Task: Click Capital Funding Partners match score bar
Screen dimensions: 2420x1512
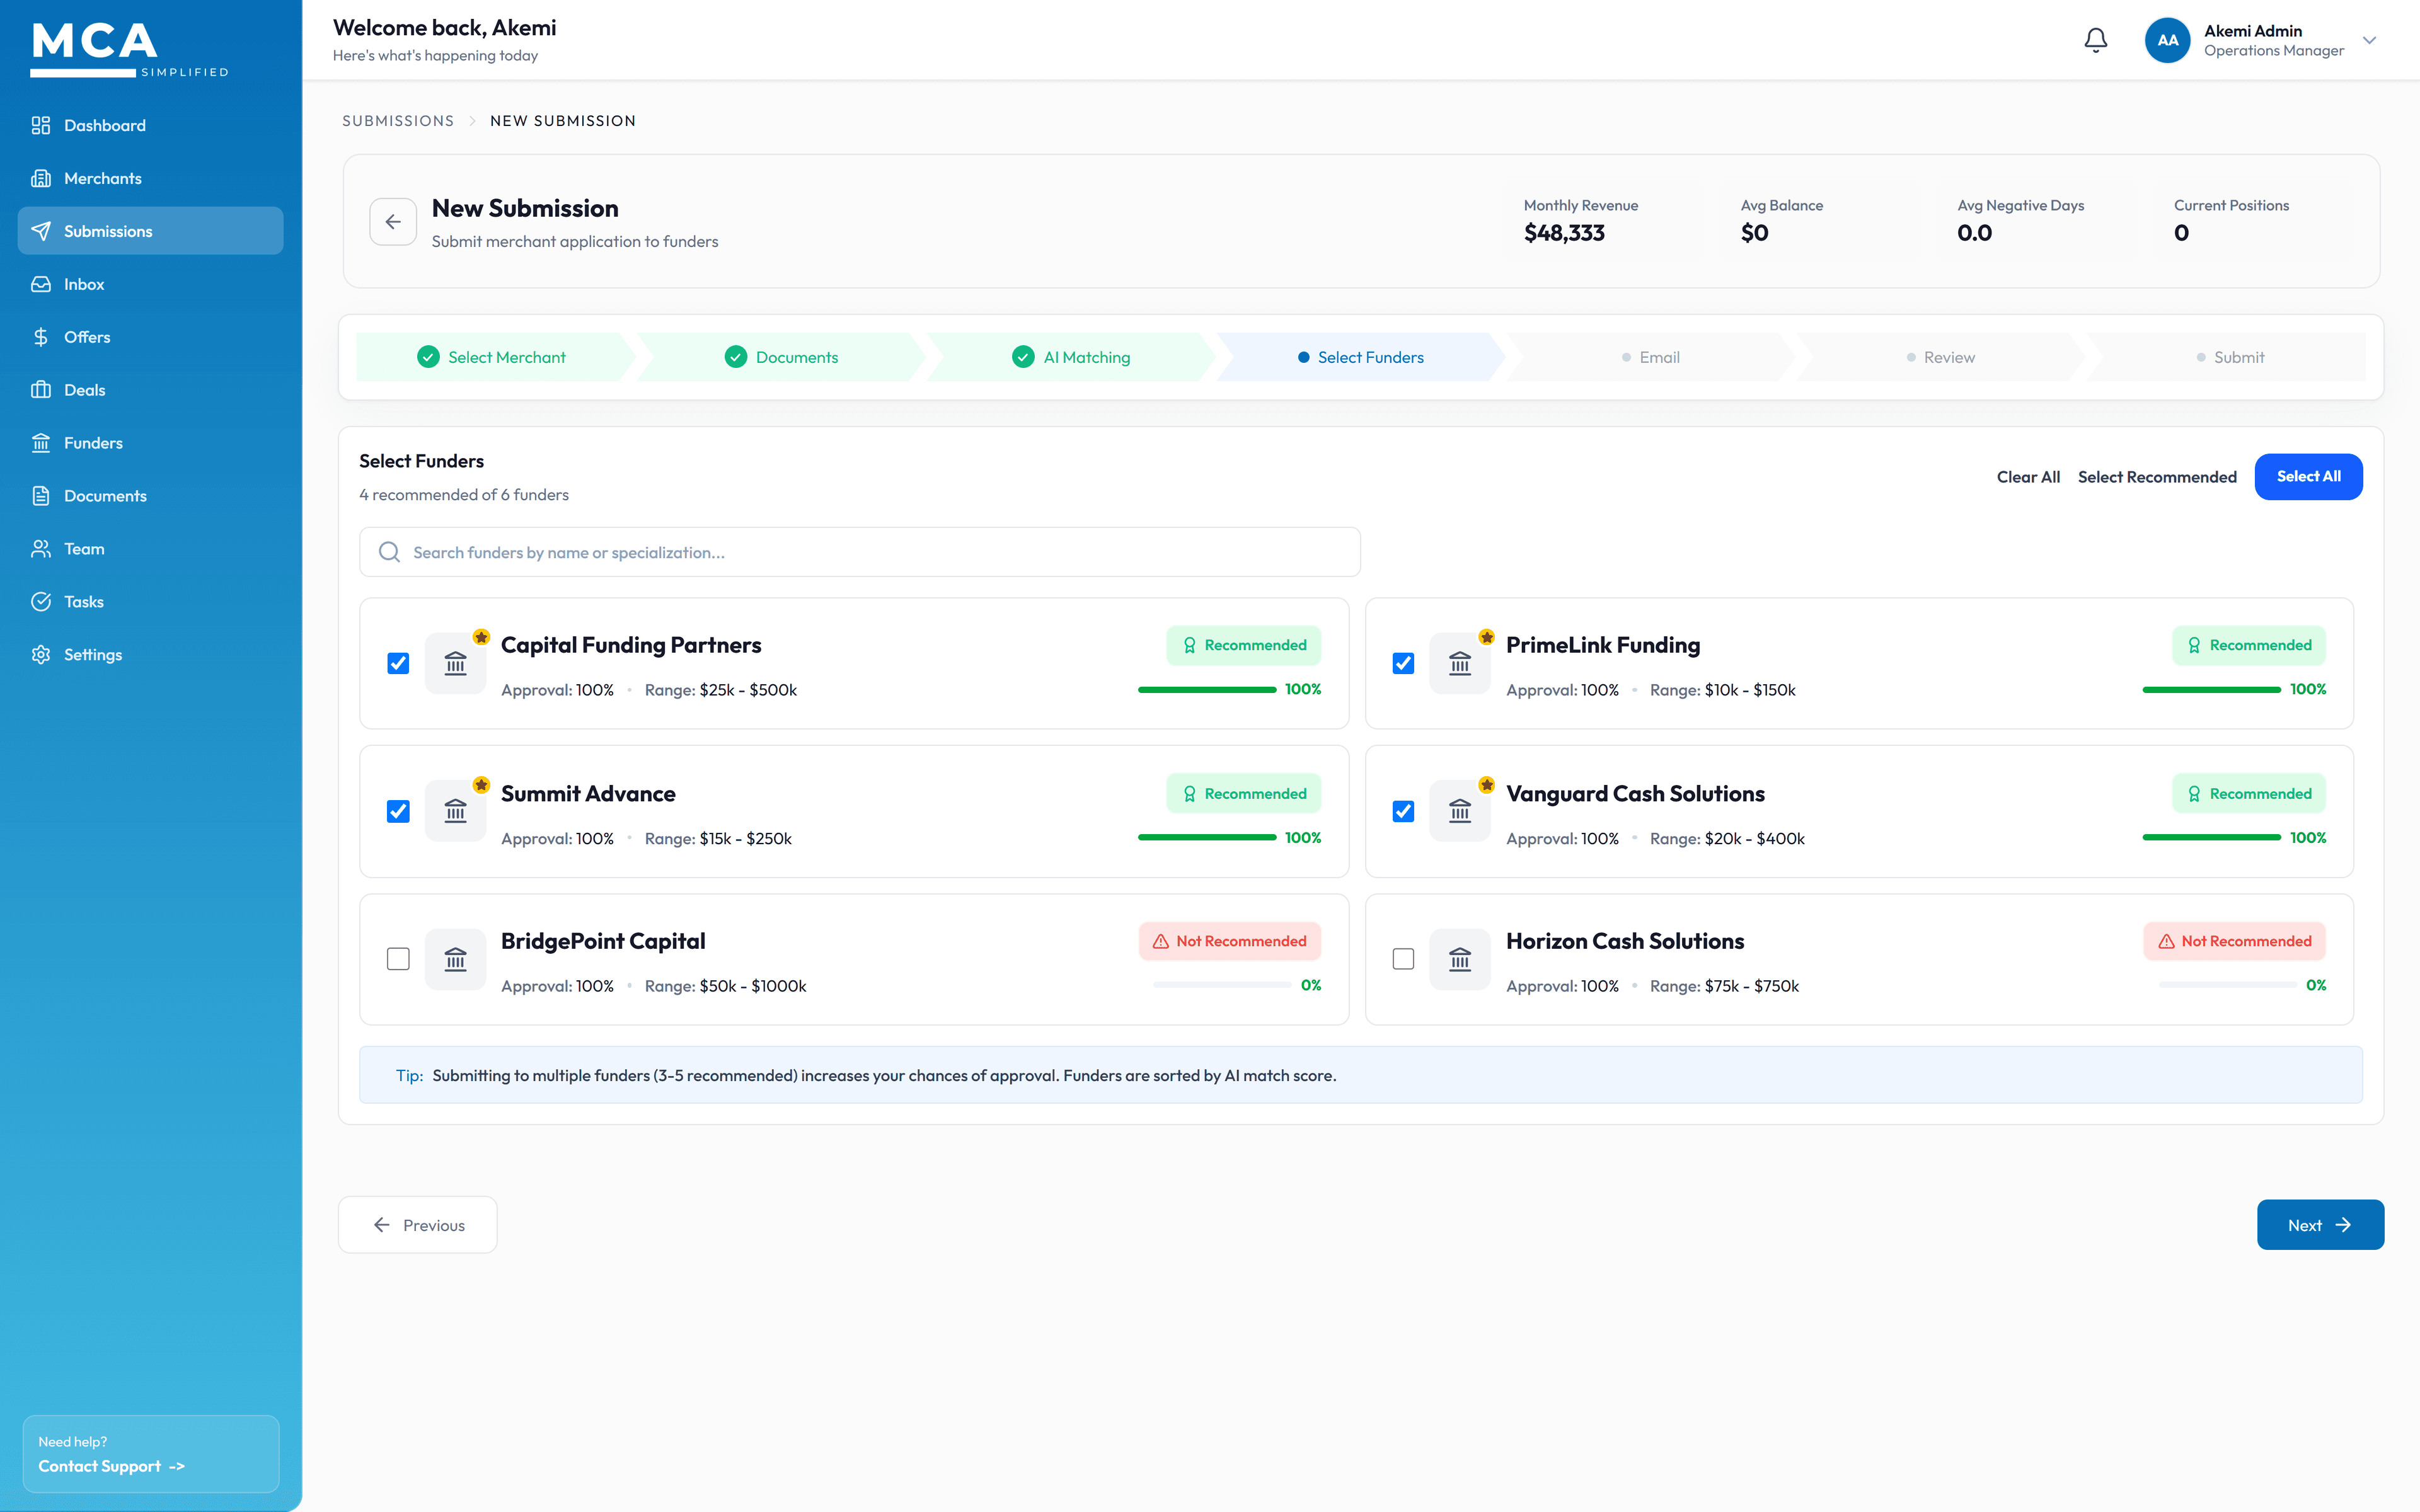Action: click(x=1207, y=689)
